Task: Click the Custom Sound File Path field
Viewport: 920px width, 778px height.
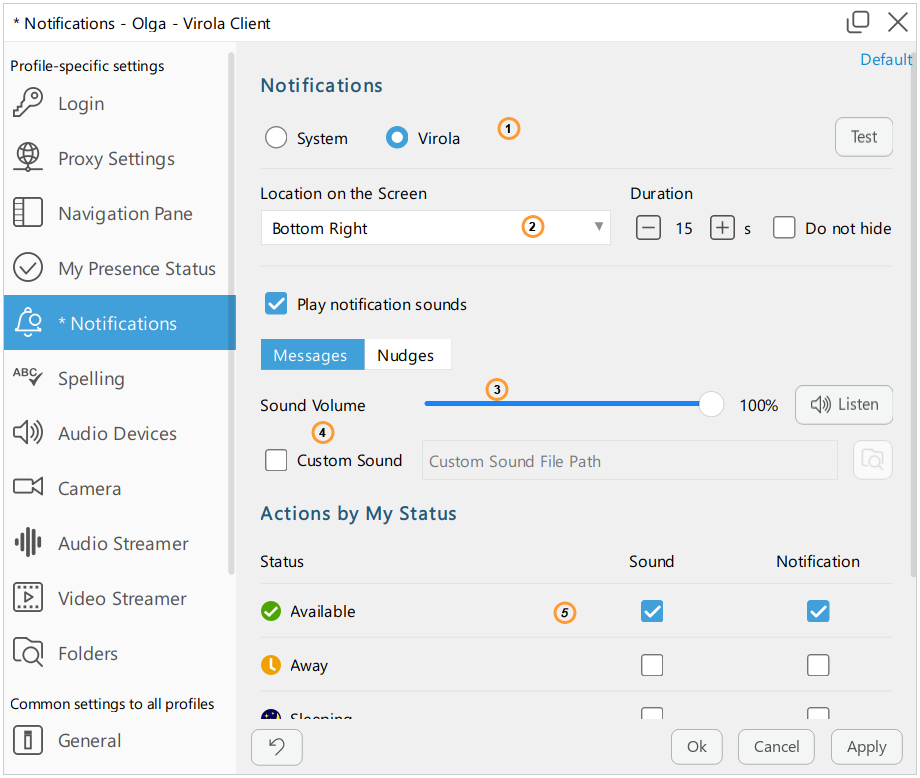Action: pos(630,461)
